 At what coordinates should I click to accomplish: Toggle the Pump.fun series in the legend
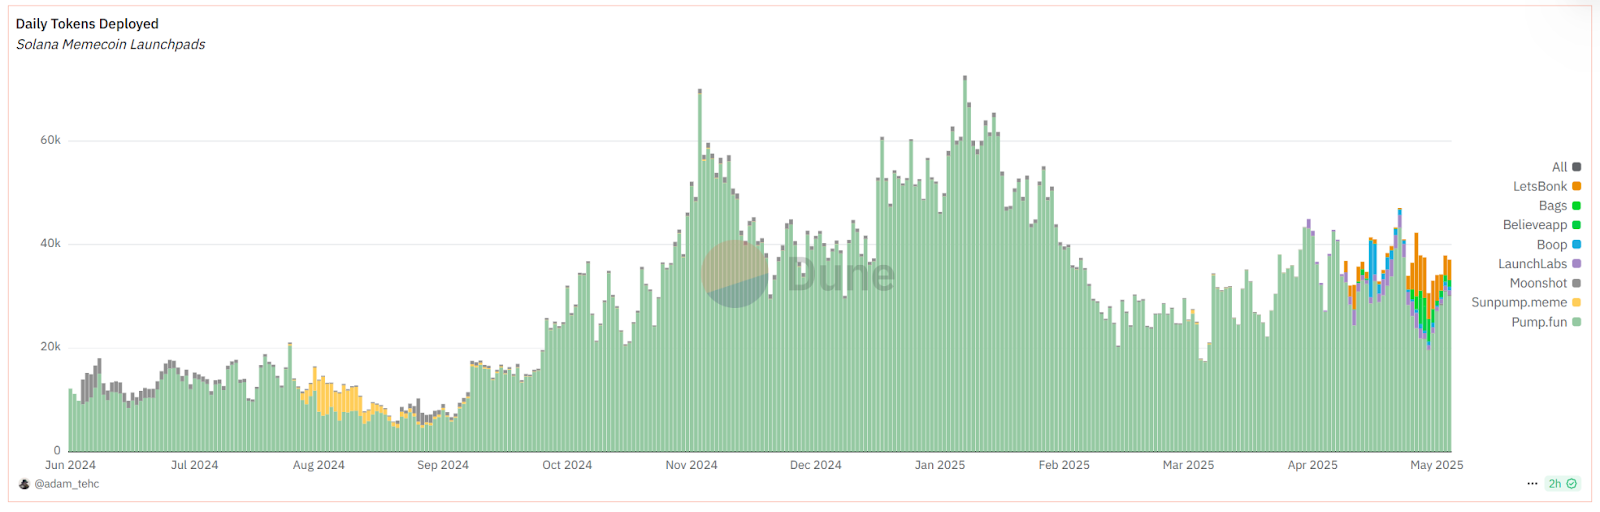1539,322
